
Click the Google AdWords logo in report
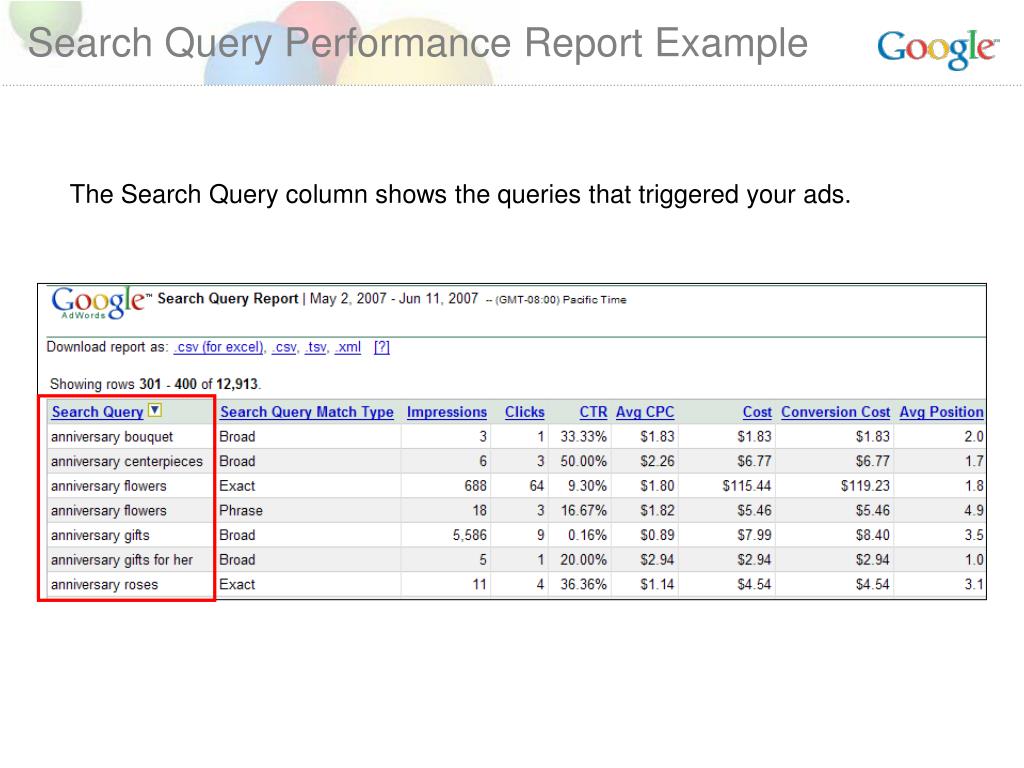pyautogui.click(x=101, y=302)
